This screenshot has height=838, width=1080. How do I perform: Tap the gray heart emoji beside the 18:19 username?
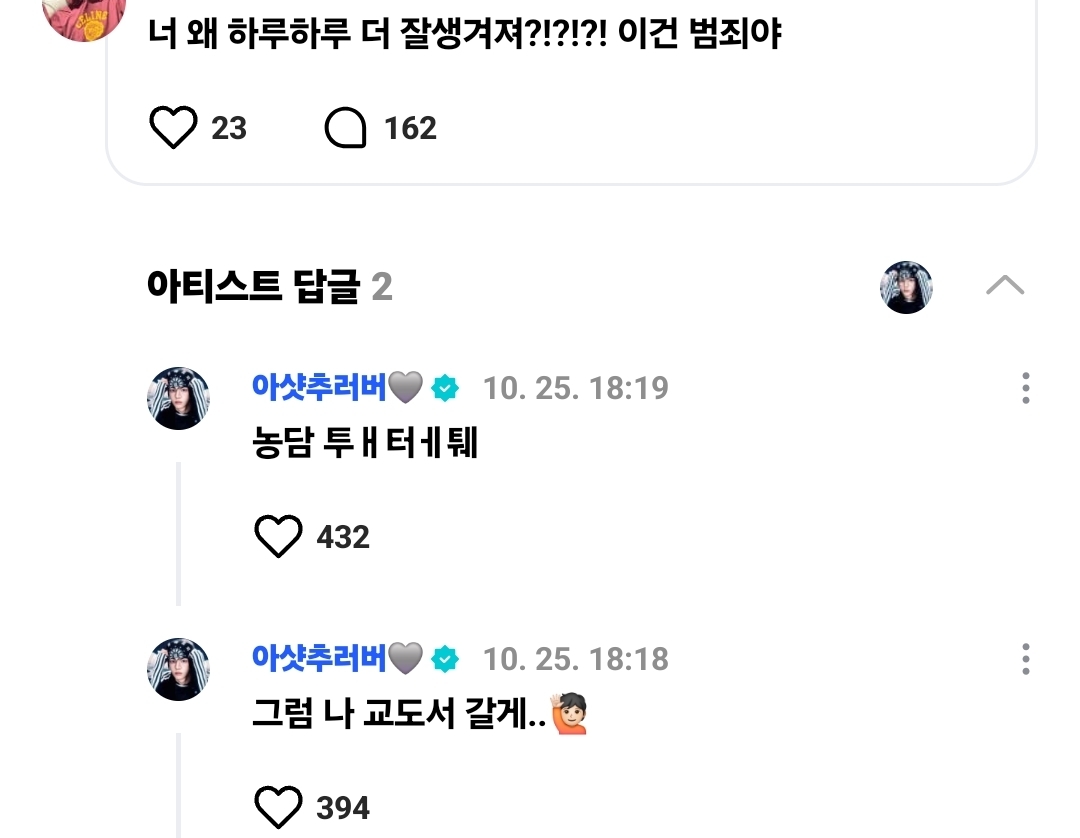pyautogui.click(x=406, y=388)
